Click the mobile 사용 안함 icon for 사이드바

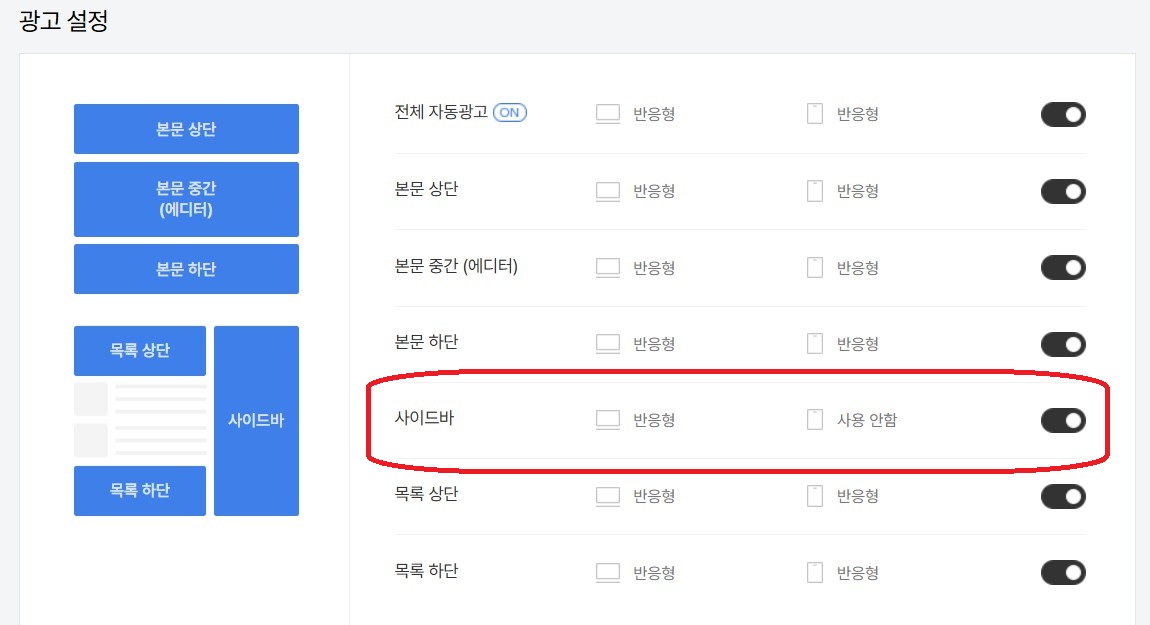pyautogui.click(x=814, y=420)
